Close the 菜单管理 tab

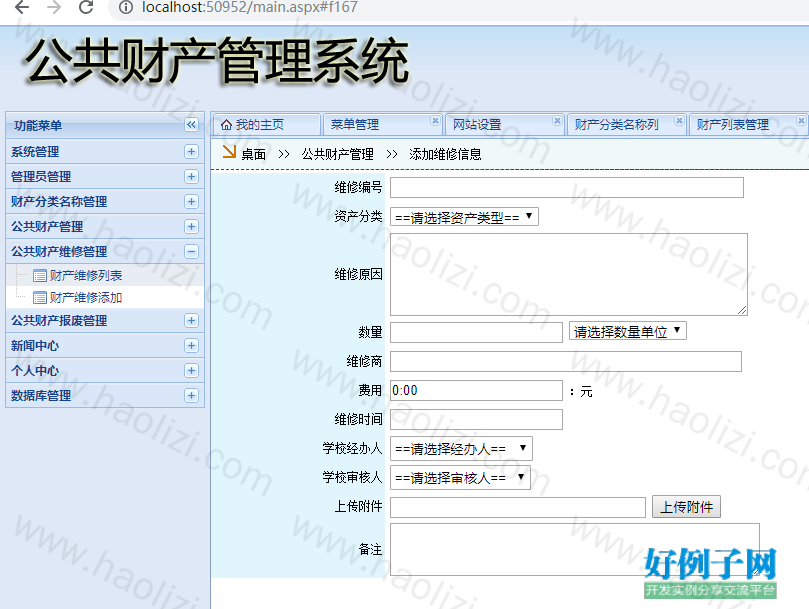[435, 120]
